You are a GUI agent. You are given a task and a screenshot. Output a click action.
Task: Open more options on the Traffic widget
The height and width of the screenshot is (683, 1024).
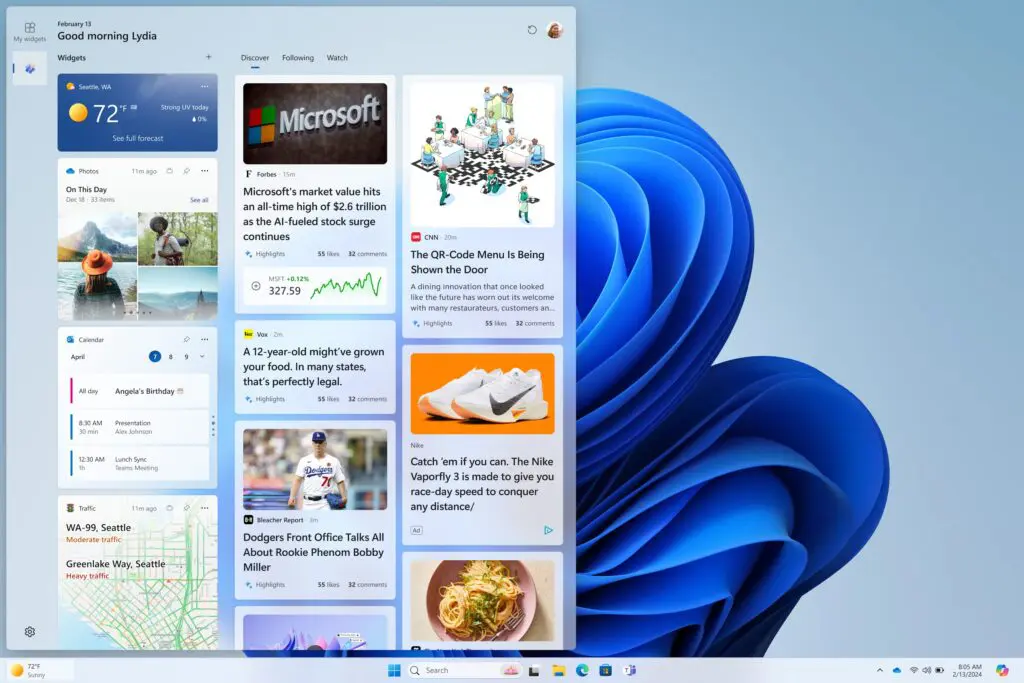pos(204,508)
